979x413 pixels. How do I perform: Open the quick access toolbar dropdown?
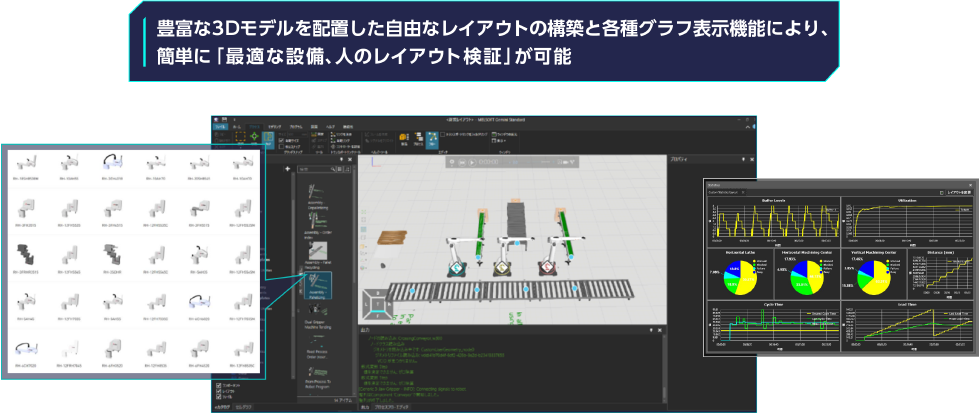pos(236,118)
